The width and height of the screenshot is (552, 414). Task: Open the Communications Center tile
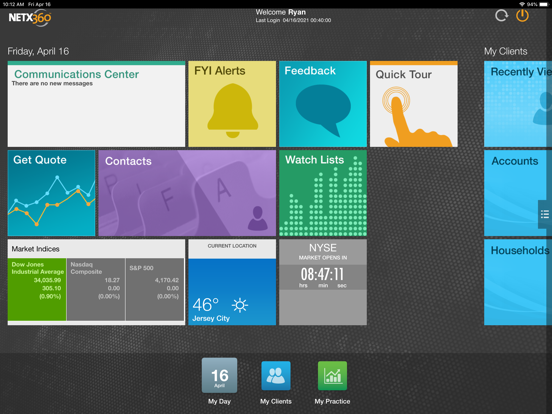[96, 104]
